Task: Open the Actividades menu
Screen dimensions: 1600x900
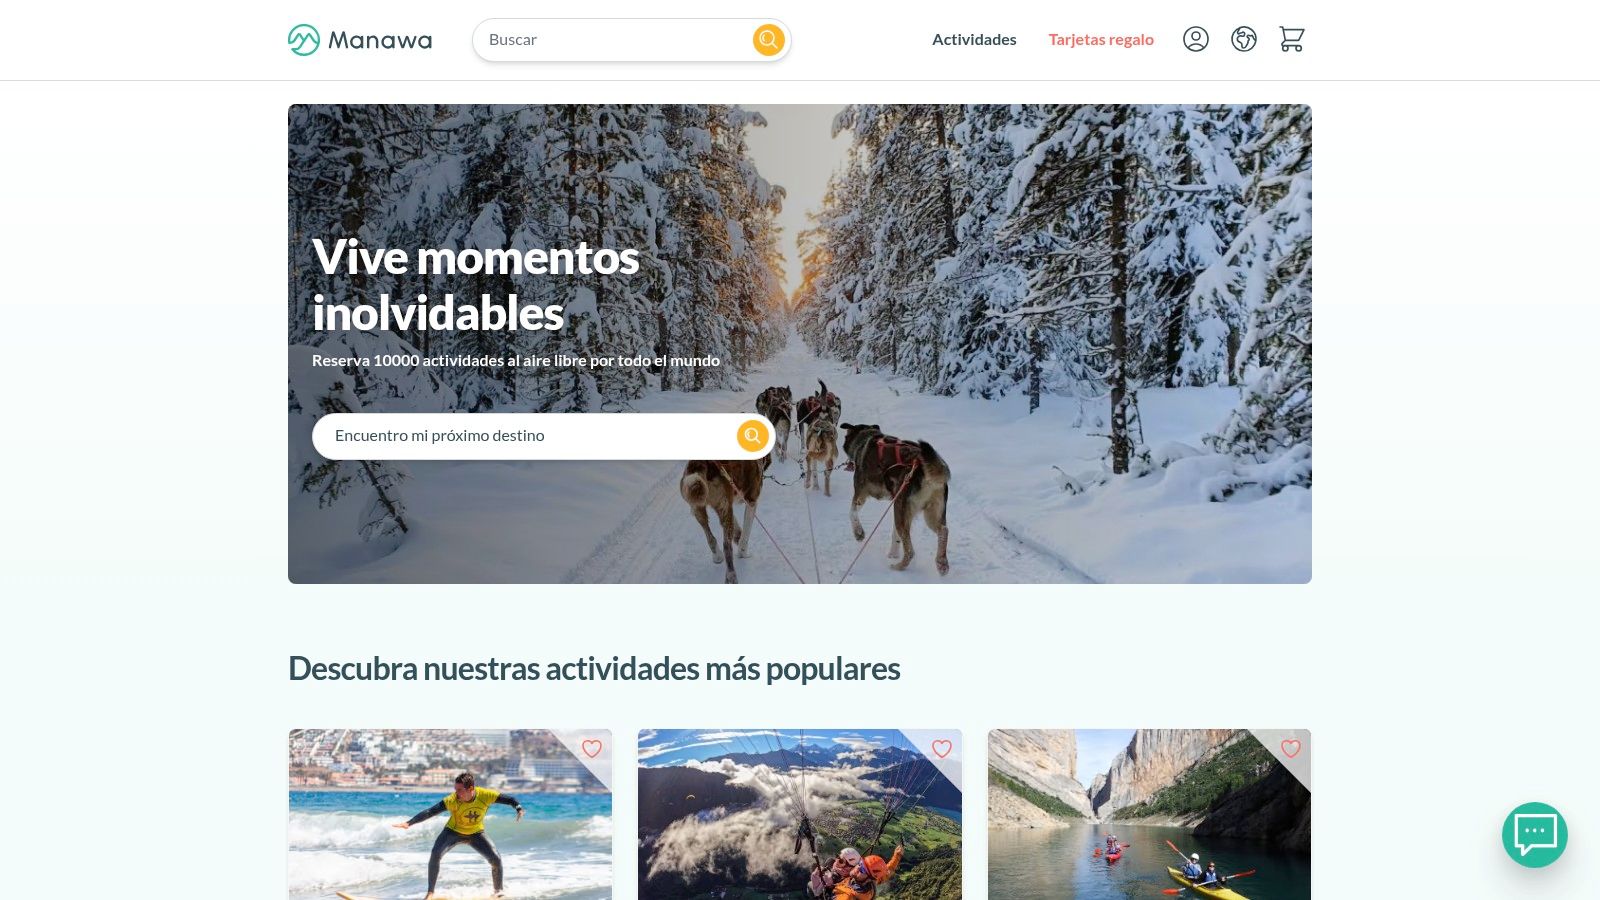Action: tap(974, 40)
